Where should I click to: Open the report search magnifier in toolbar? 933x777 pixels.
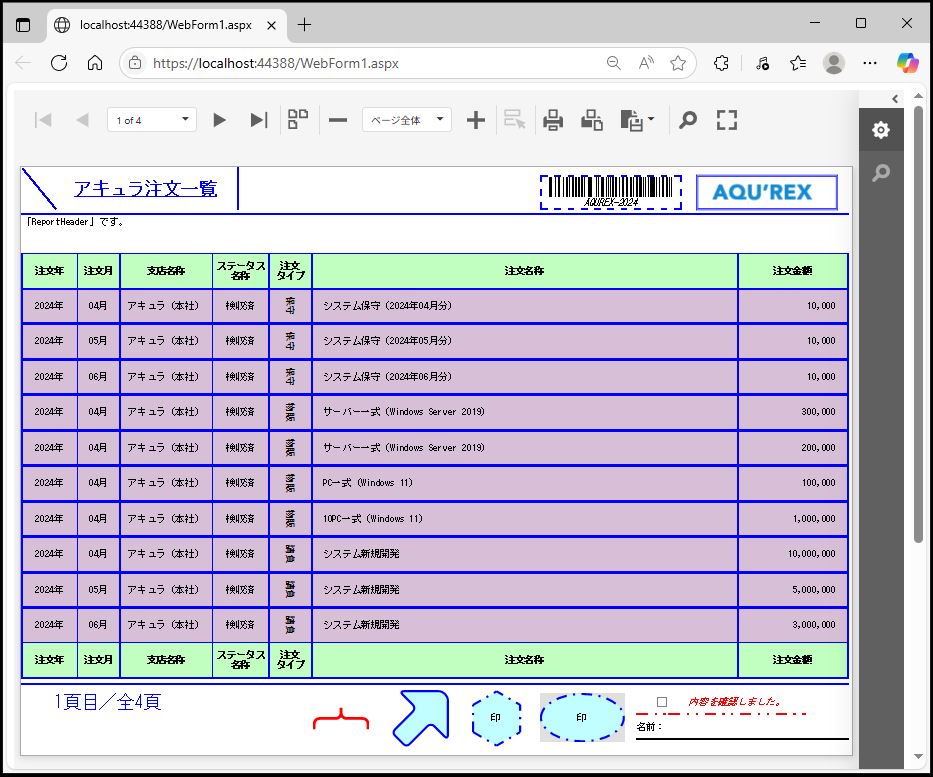(688, 120)
